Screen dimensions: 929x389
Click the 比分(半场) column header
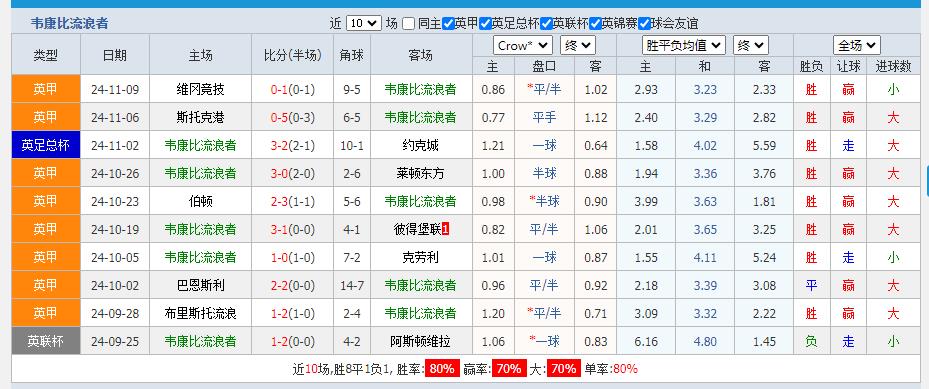(293, 55)
